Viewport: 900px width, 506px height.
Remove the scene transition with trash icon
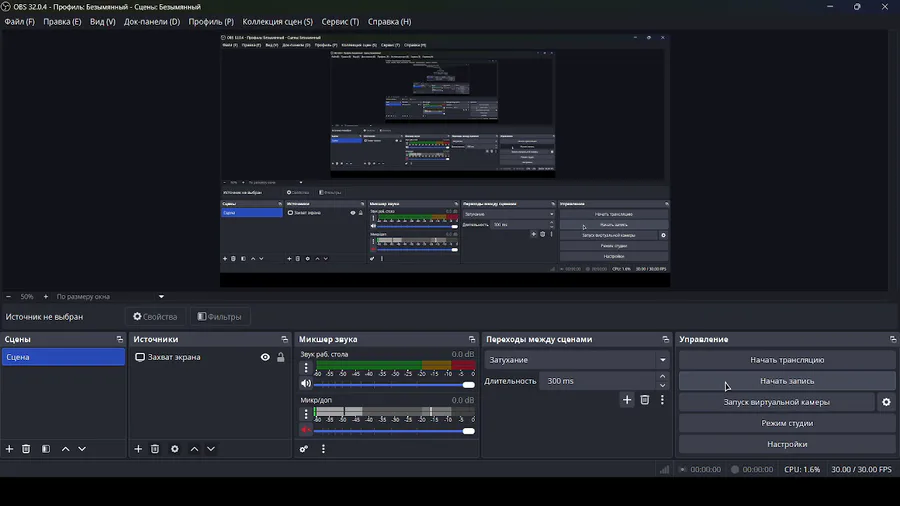click(645, 400)
